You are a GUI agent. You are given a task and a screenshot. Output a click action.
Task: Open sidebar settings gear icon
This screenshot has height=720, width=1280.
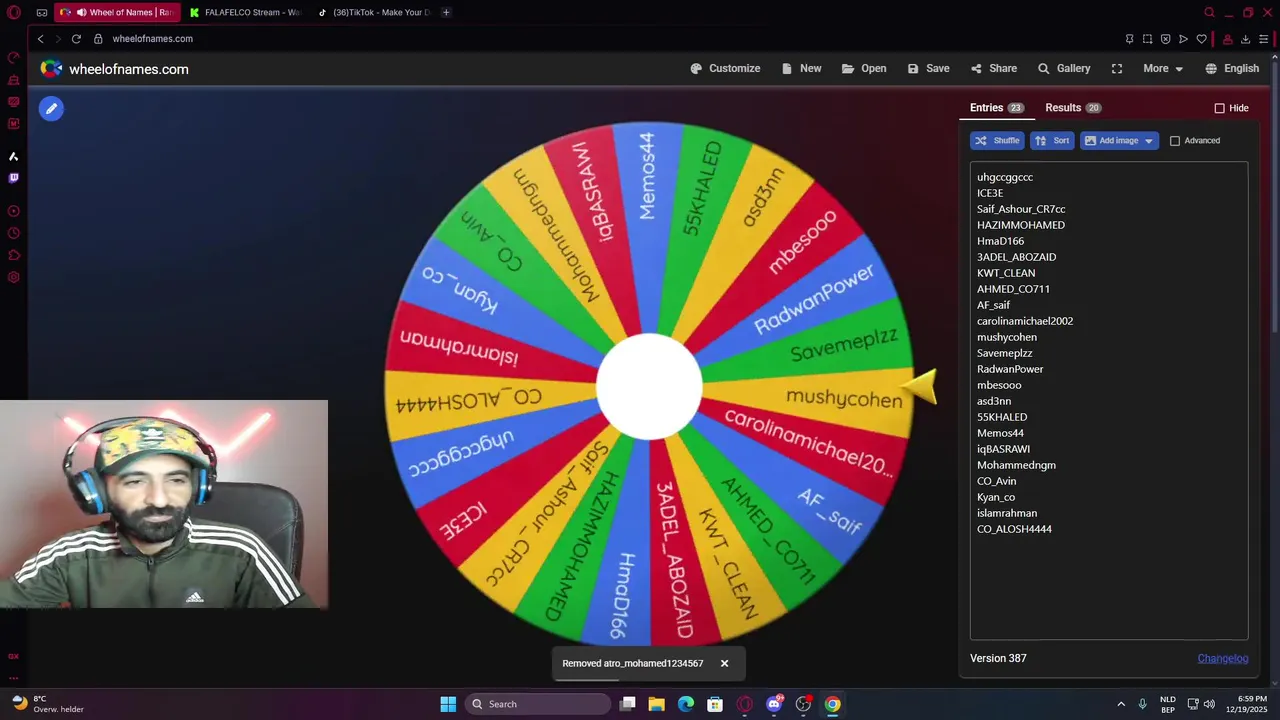(14, 277)
